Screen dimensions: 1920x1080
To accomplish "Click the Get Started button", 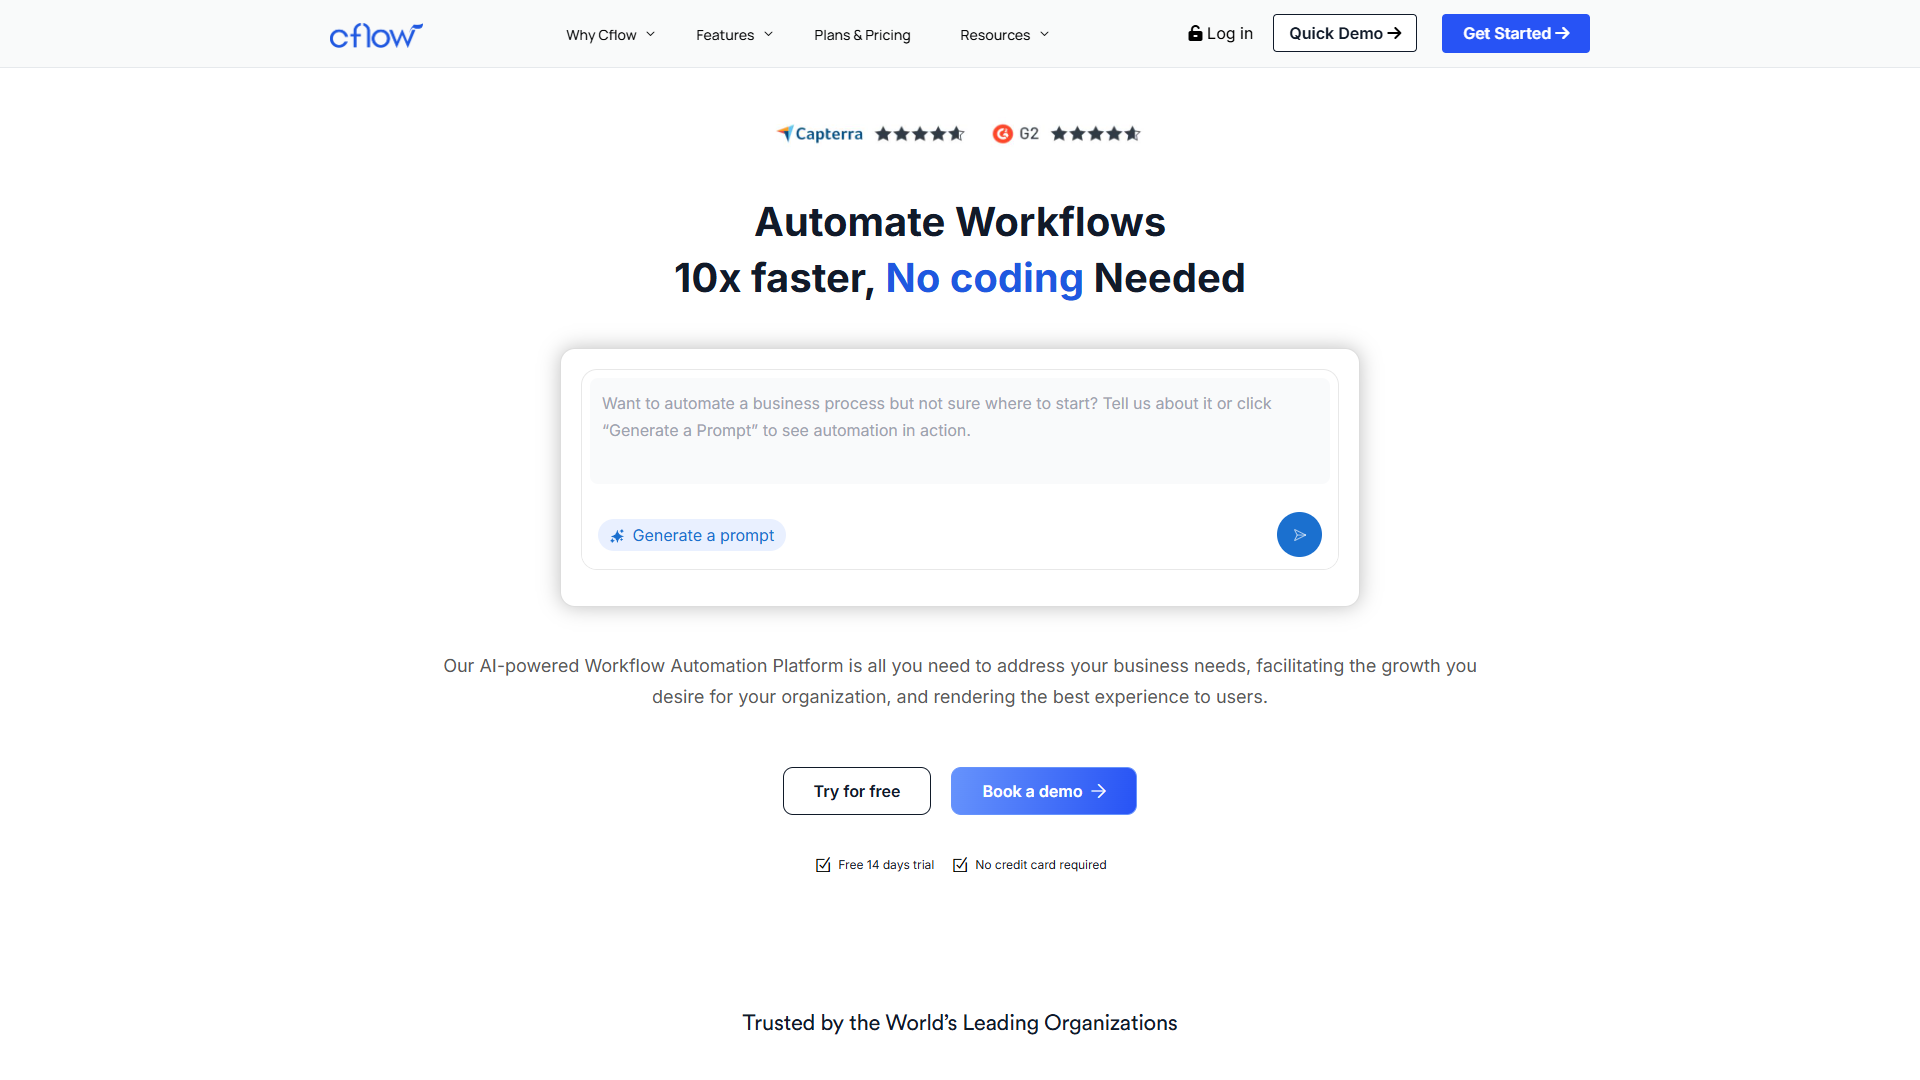I will (1515, 33).
